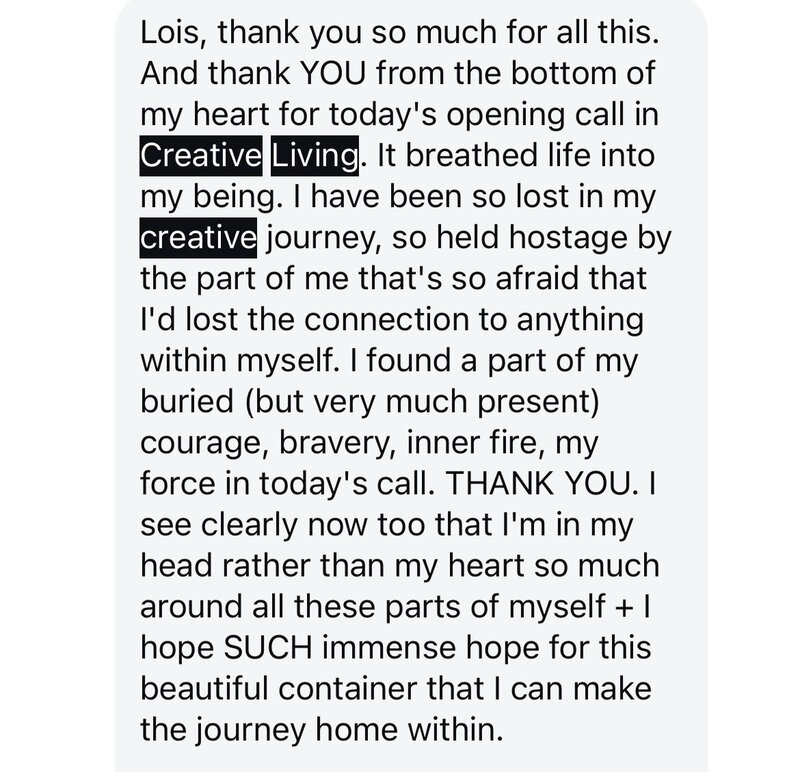Click the highlighted lowercase "creative" before "journey"
The image size is (800, 772).
(x=199, y=240)
